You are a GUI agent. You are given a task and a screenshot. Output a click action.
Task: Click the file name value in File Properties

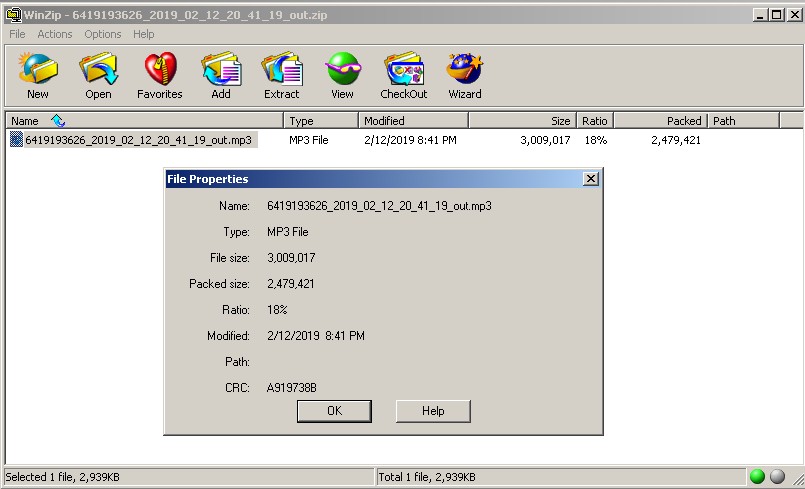click(x=379, y=206)
